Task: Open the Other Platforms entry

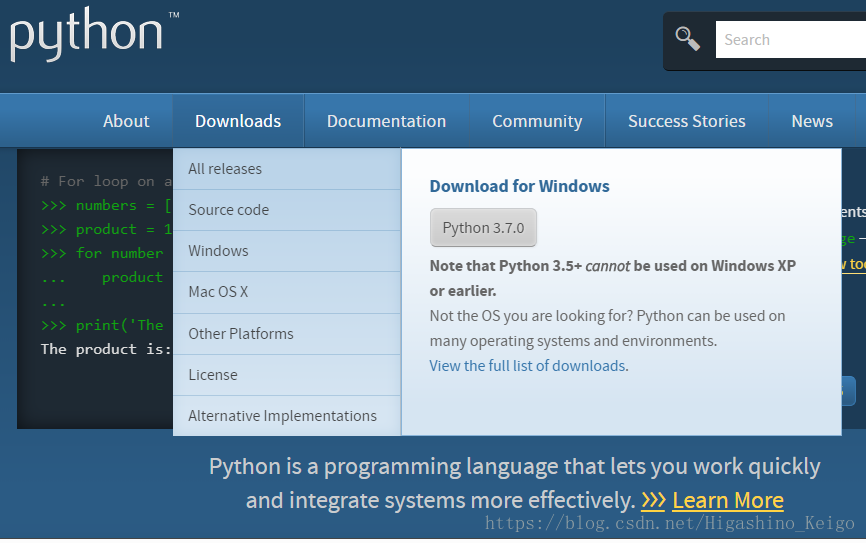Action: point(287,334)
